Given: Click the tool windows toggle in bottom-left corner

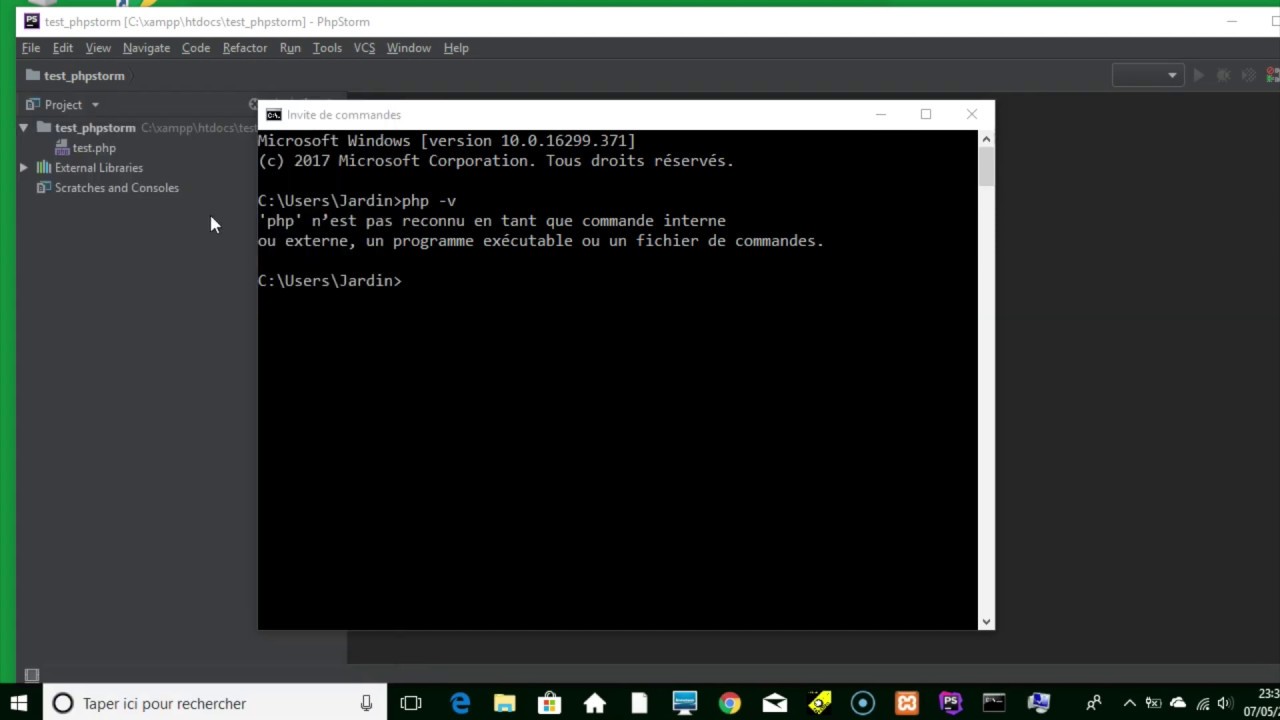Looking at the screenshot, I should (31, 676).
